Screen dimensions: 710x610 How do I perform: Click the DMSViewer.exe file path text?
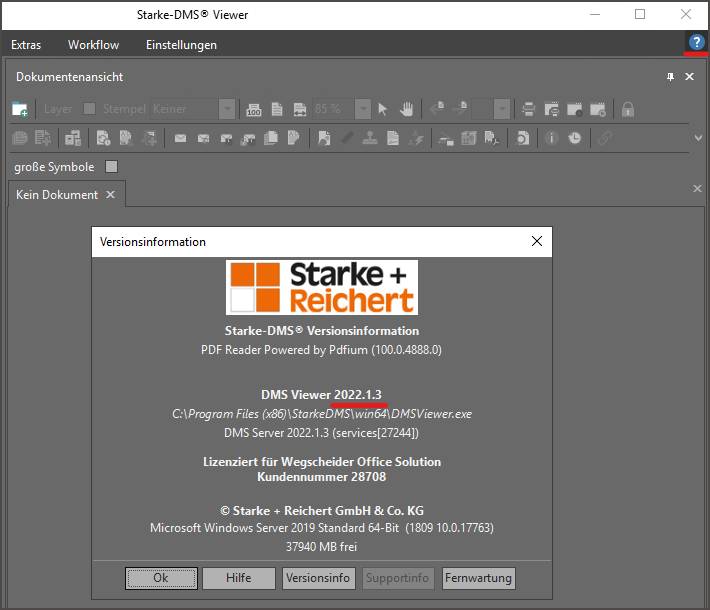pyautogui.click(x=322, y=414)
